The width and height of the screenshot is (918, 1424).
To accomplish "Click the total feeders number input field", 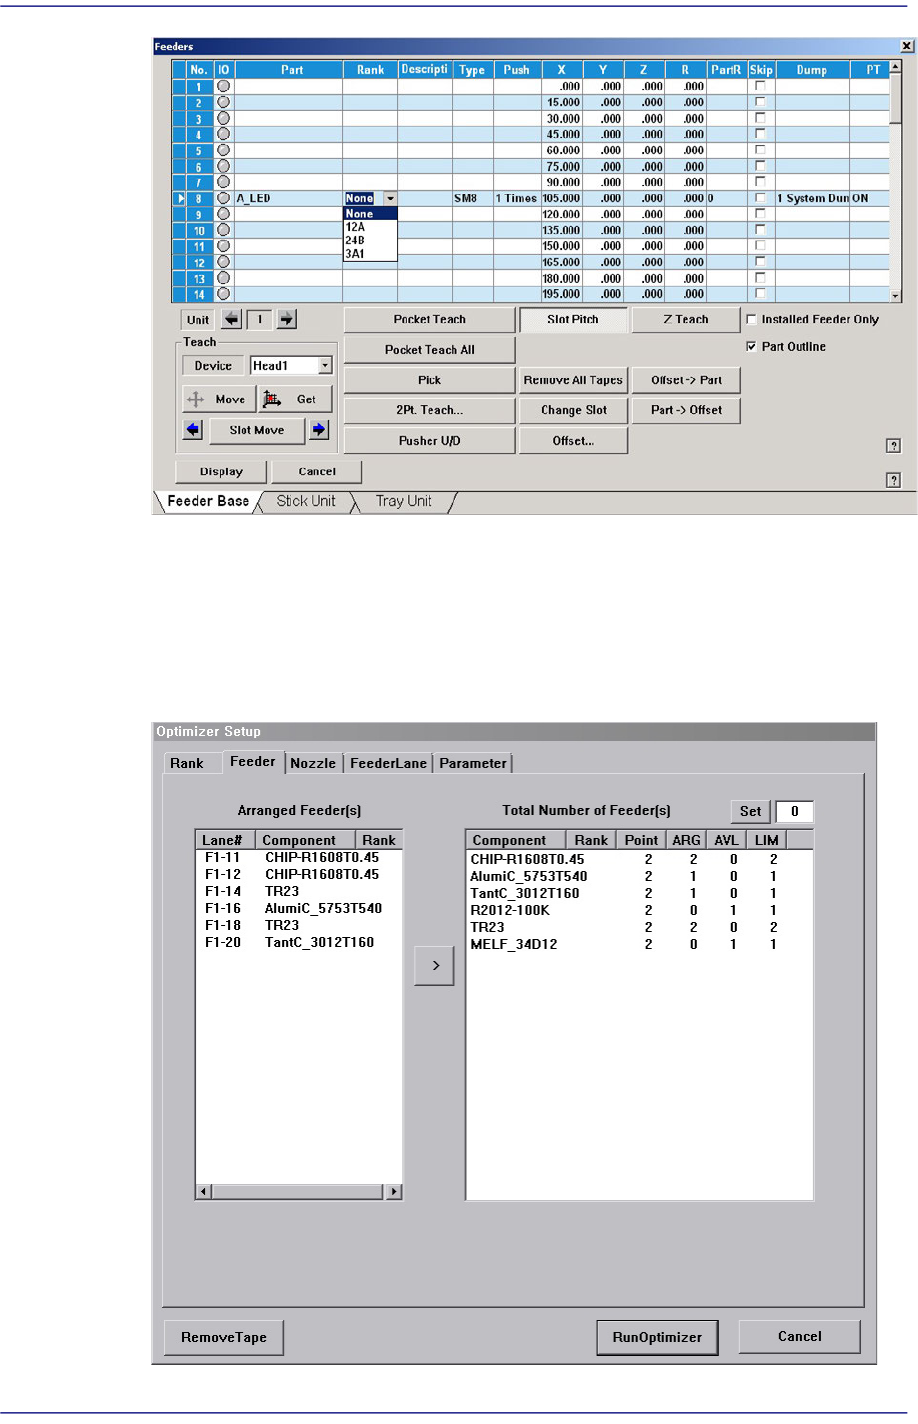I will click(795, 811).
